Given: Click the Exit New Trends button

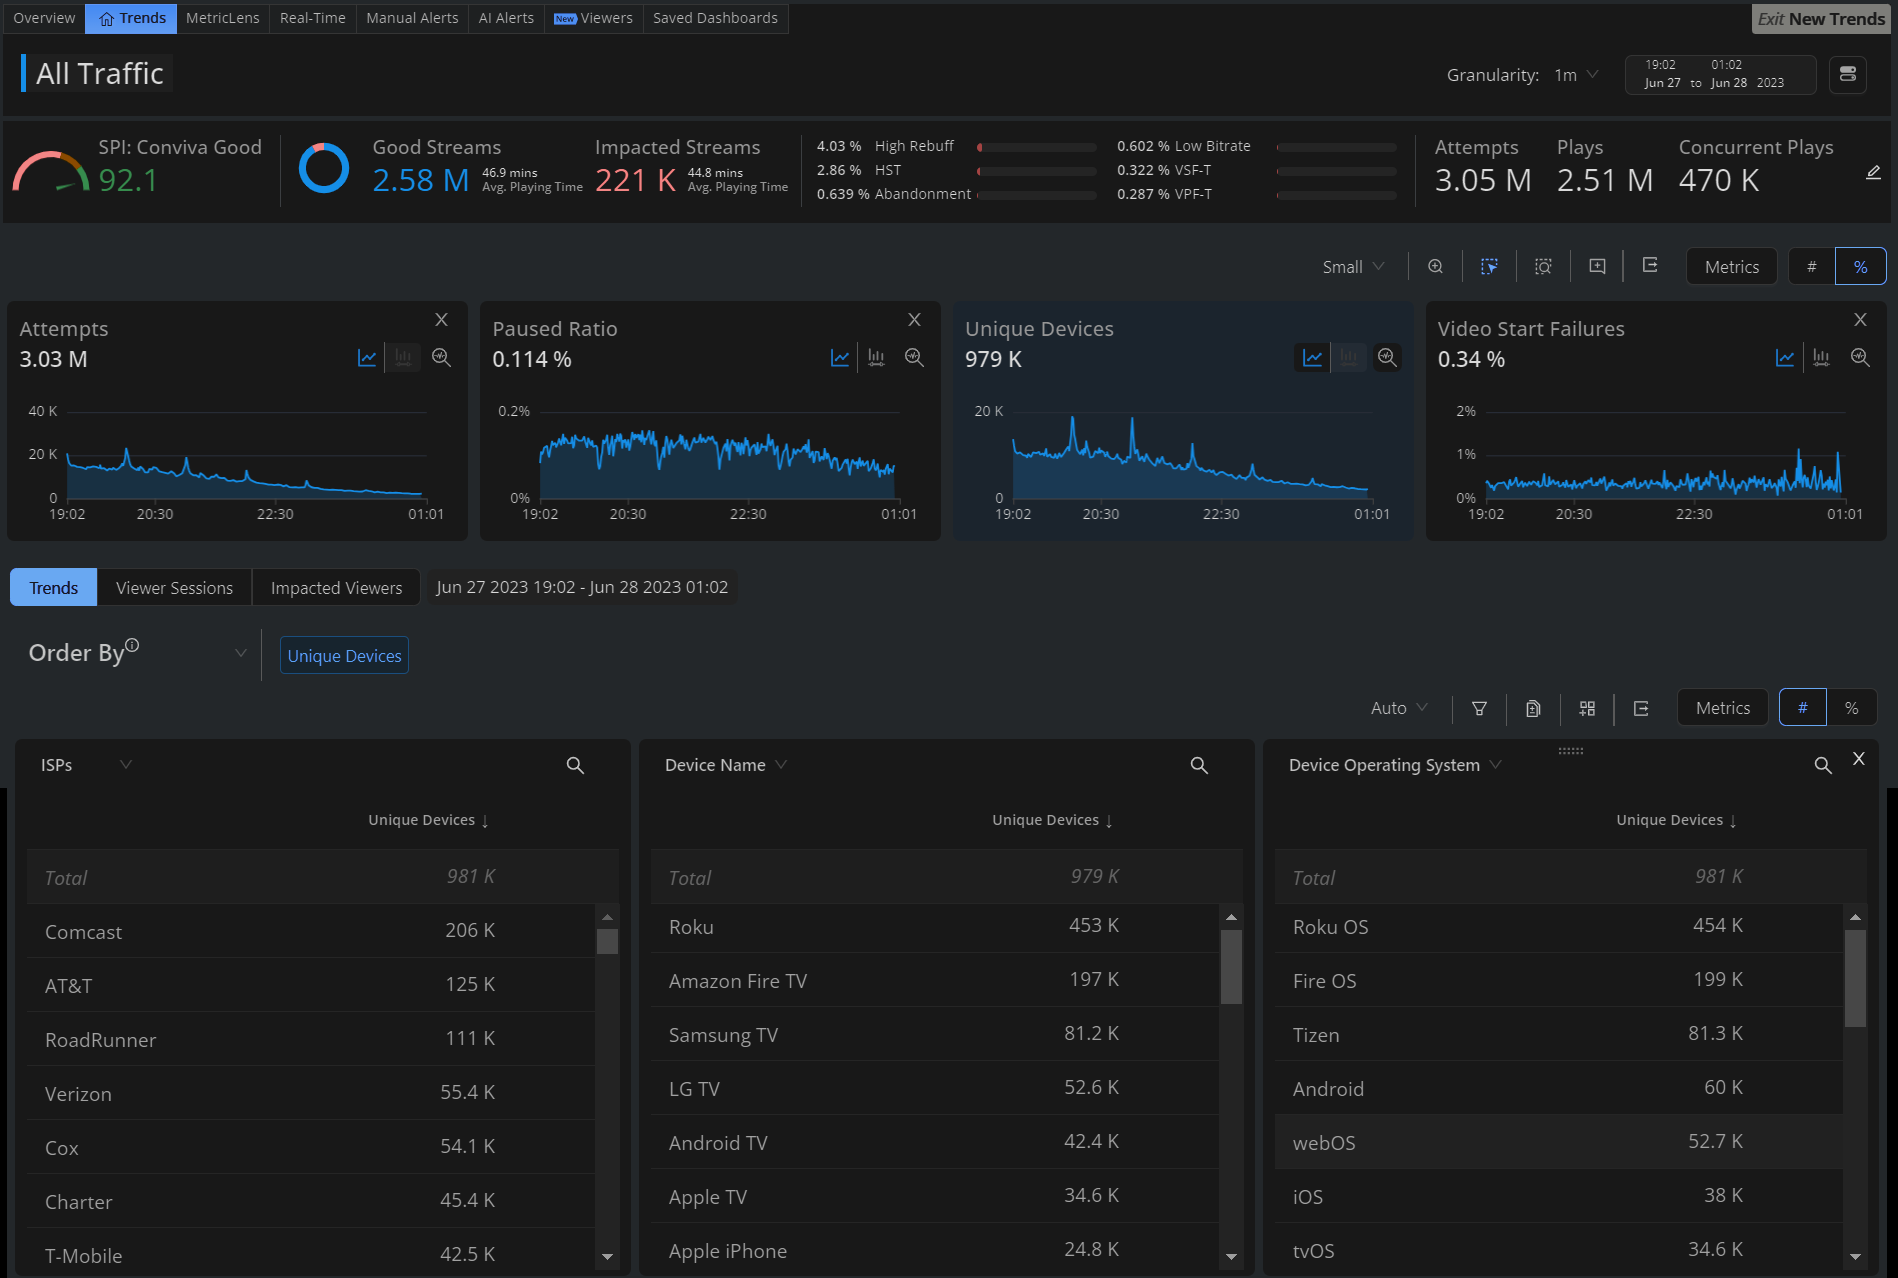Looking at the screenshot, I should 1820,18.
